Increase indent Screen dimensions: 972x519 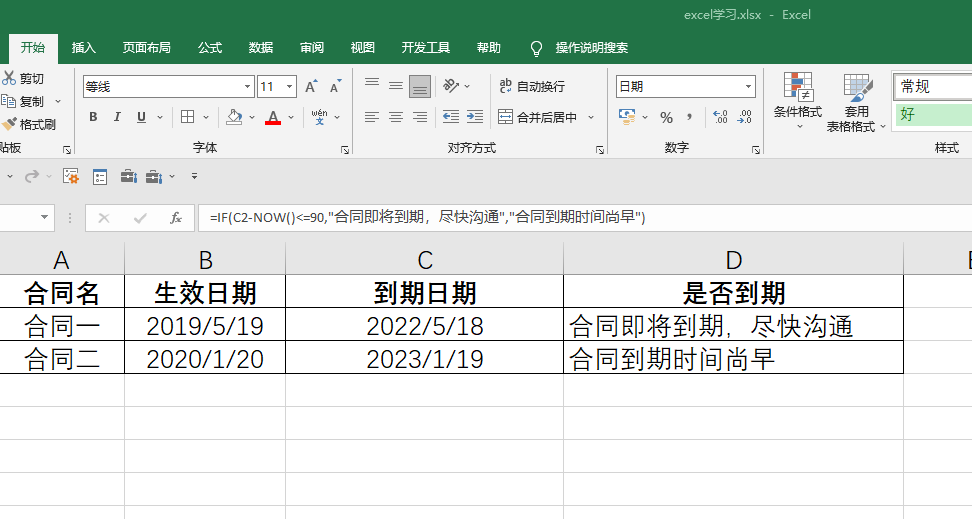click(475, 117)
